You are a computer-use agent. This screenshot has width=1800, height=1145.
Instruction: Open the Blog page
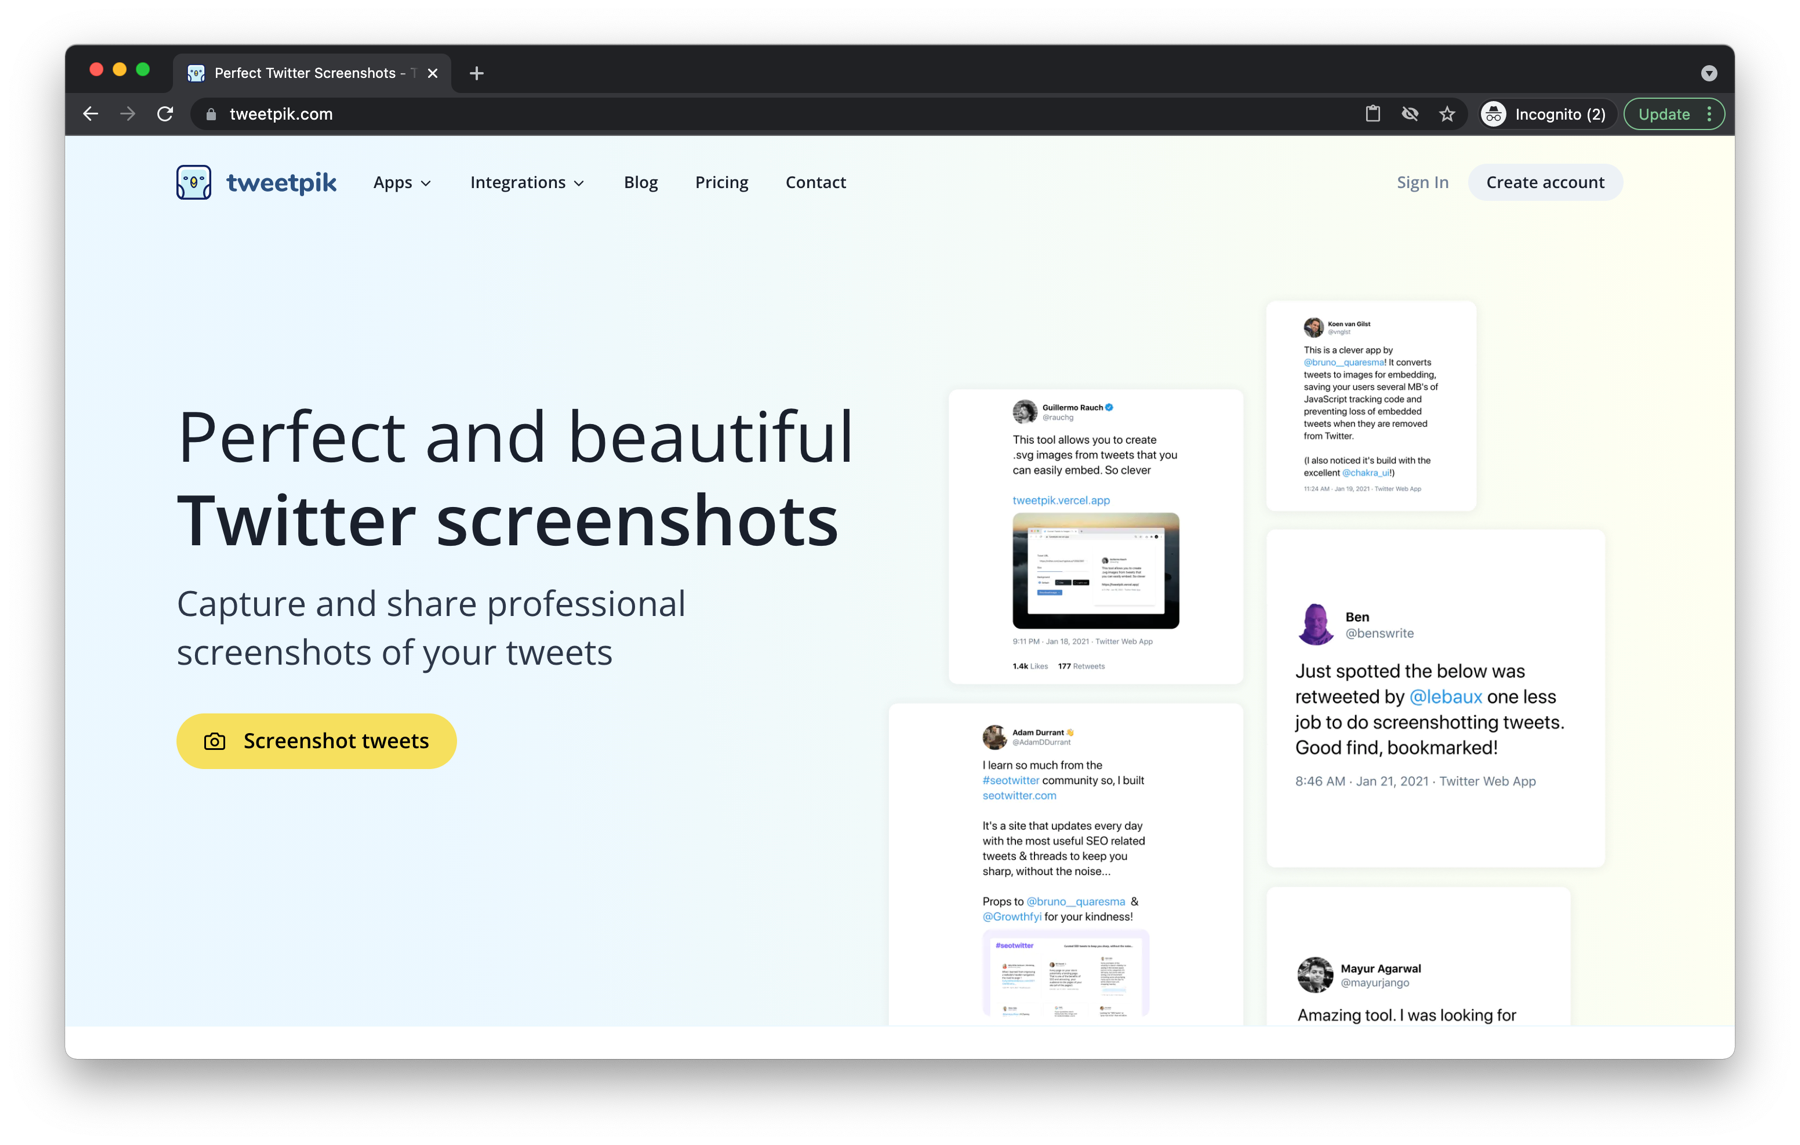641,182
